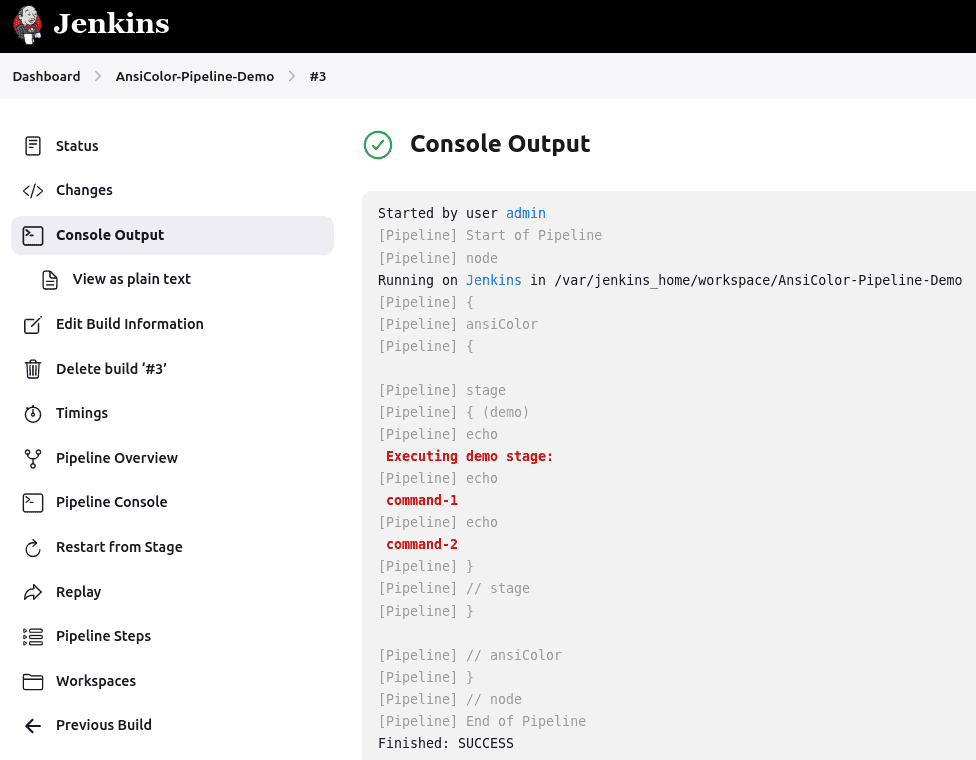Open the Jenkins node link in console
976x760 pixels.
494,281
